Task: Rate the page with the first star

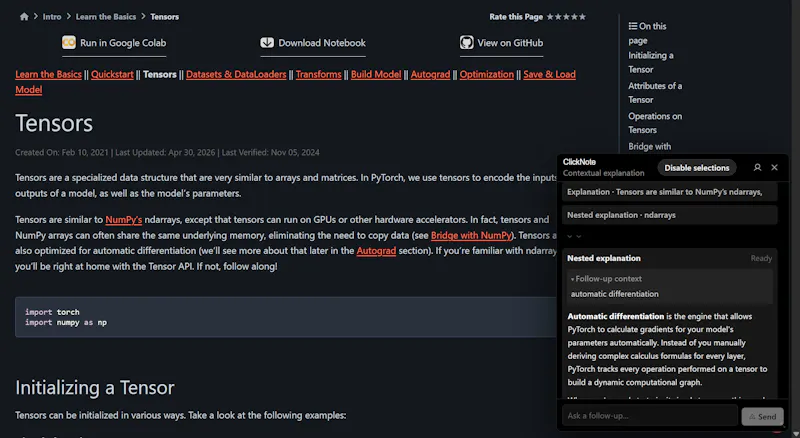Action: point(550,17)
